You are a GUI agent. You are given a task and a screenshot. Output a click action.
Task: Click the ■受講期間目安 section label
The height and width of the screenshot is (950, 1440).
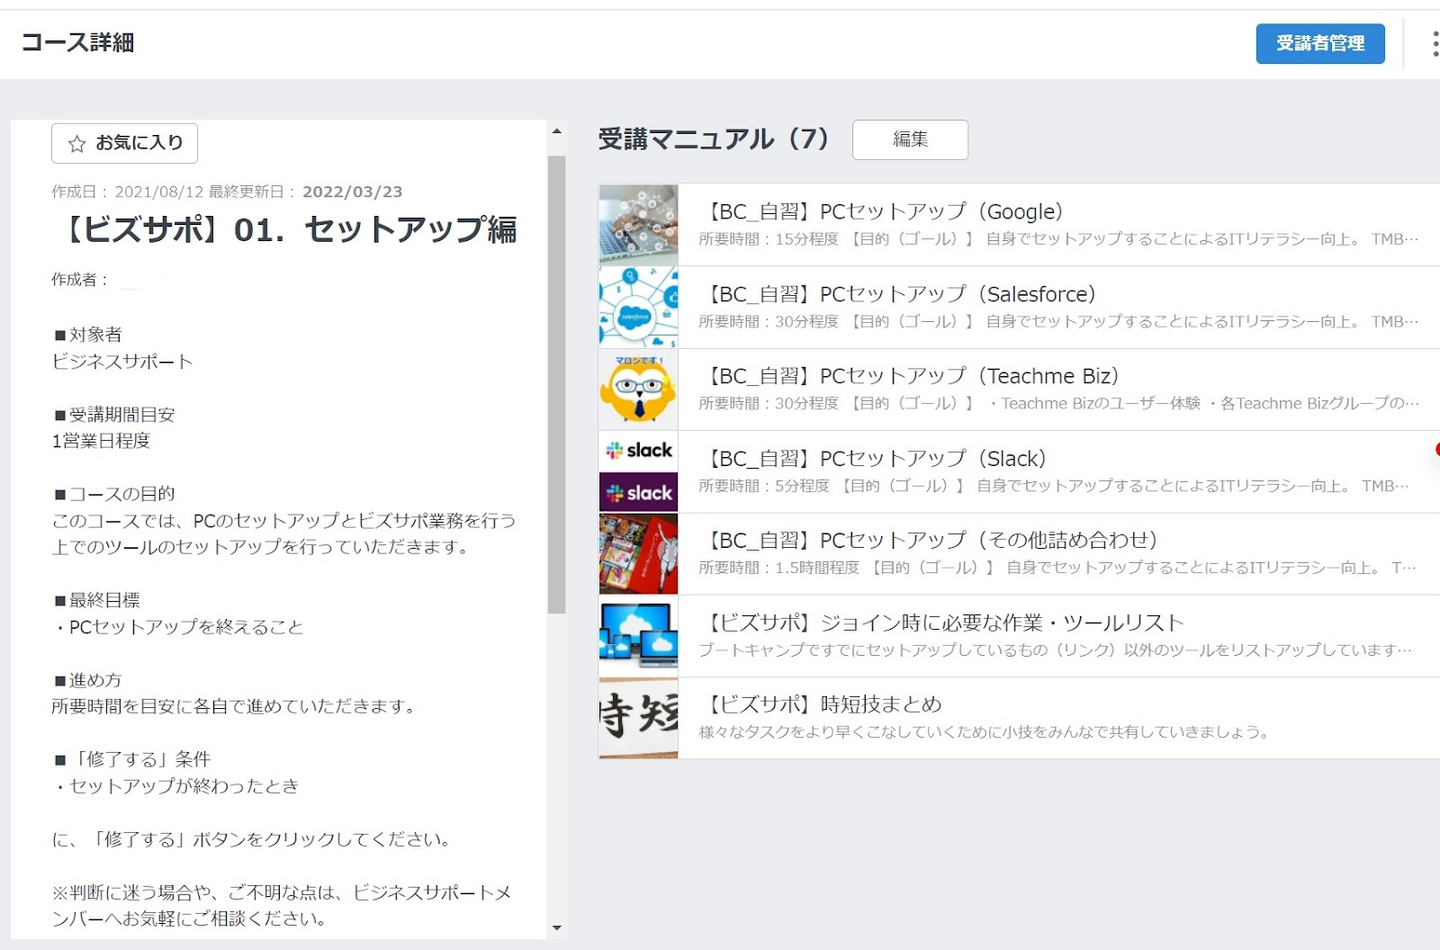tap(114, 415)
